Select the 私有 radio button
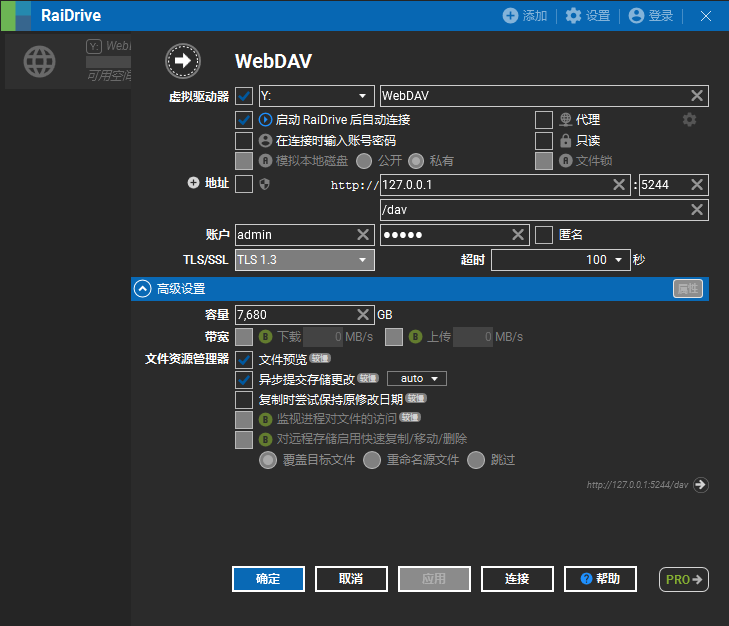 tap(416, 161)
